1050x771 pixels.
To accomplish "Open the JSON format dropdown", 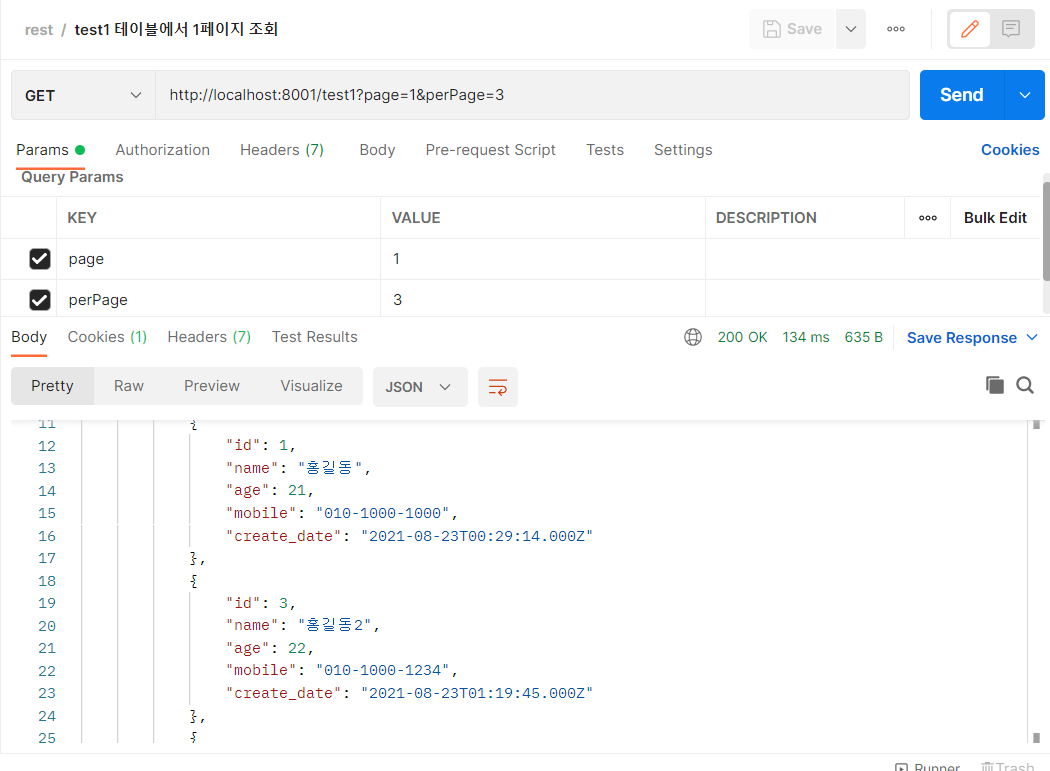I will click(420, 387).
